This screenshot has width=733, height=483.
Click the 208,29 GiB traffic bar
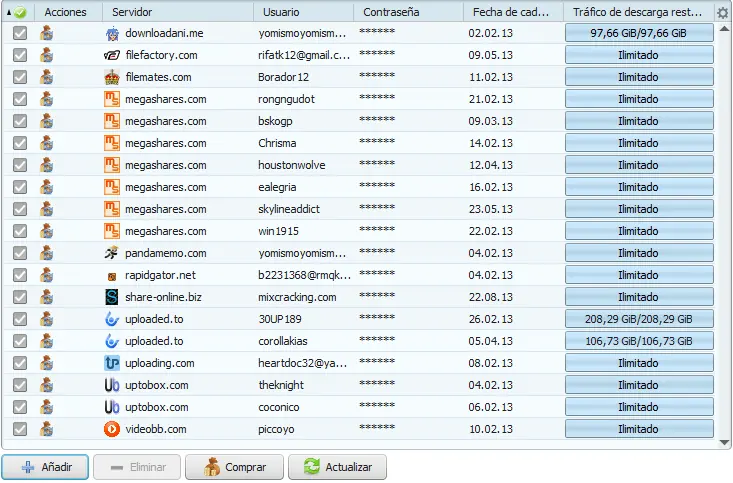639,319
